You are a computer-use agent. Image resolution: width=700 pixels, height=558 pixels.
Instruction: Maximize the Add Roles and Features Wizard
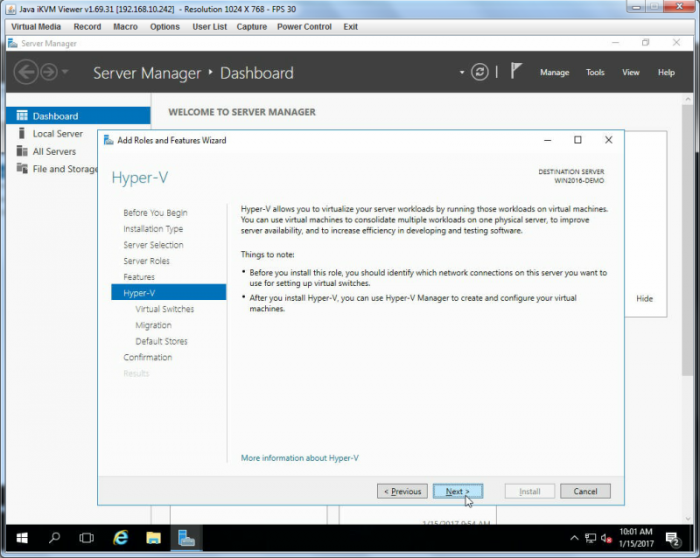click(578, 140)
